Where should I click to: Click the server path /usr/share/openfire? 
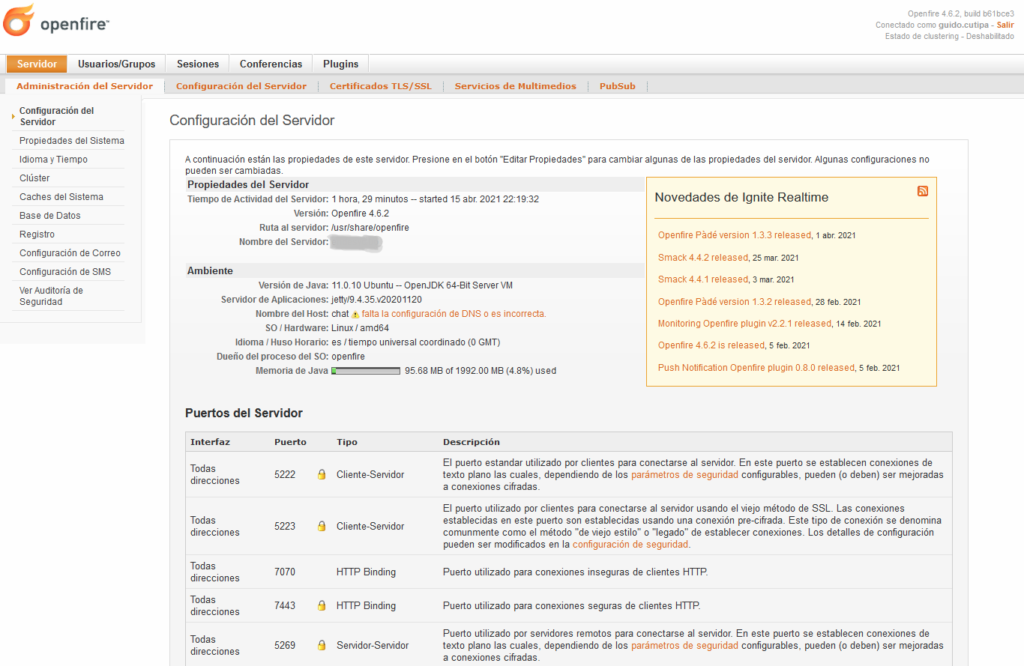pos(370,228)
